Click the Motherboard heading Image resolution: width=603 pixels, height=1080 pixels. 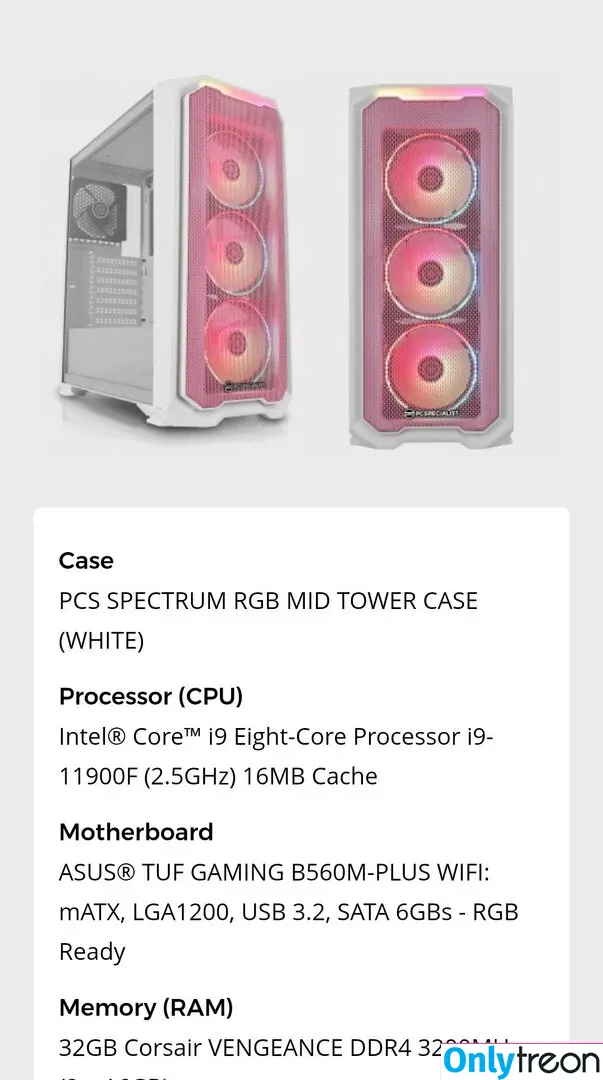click(x=136, y=832)
